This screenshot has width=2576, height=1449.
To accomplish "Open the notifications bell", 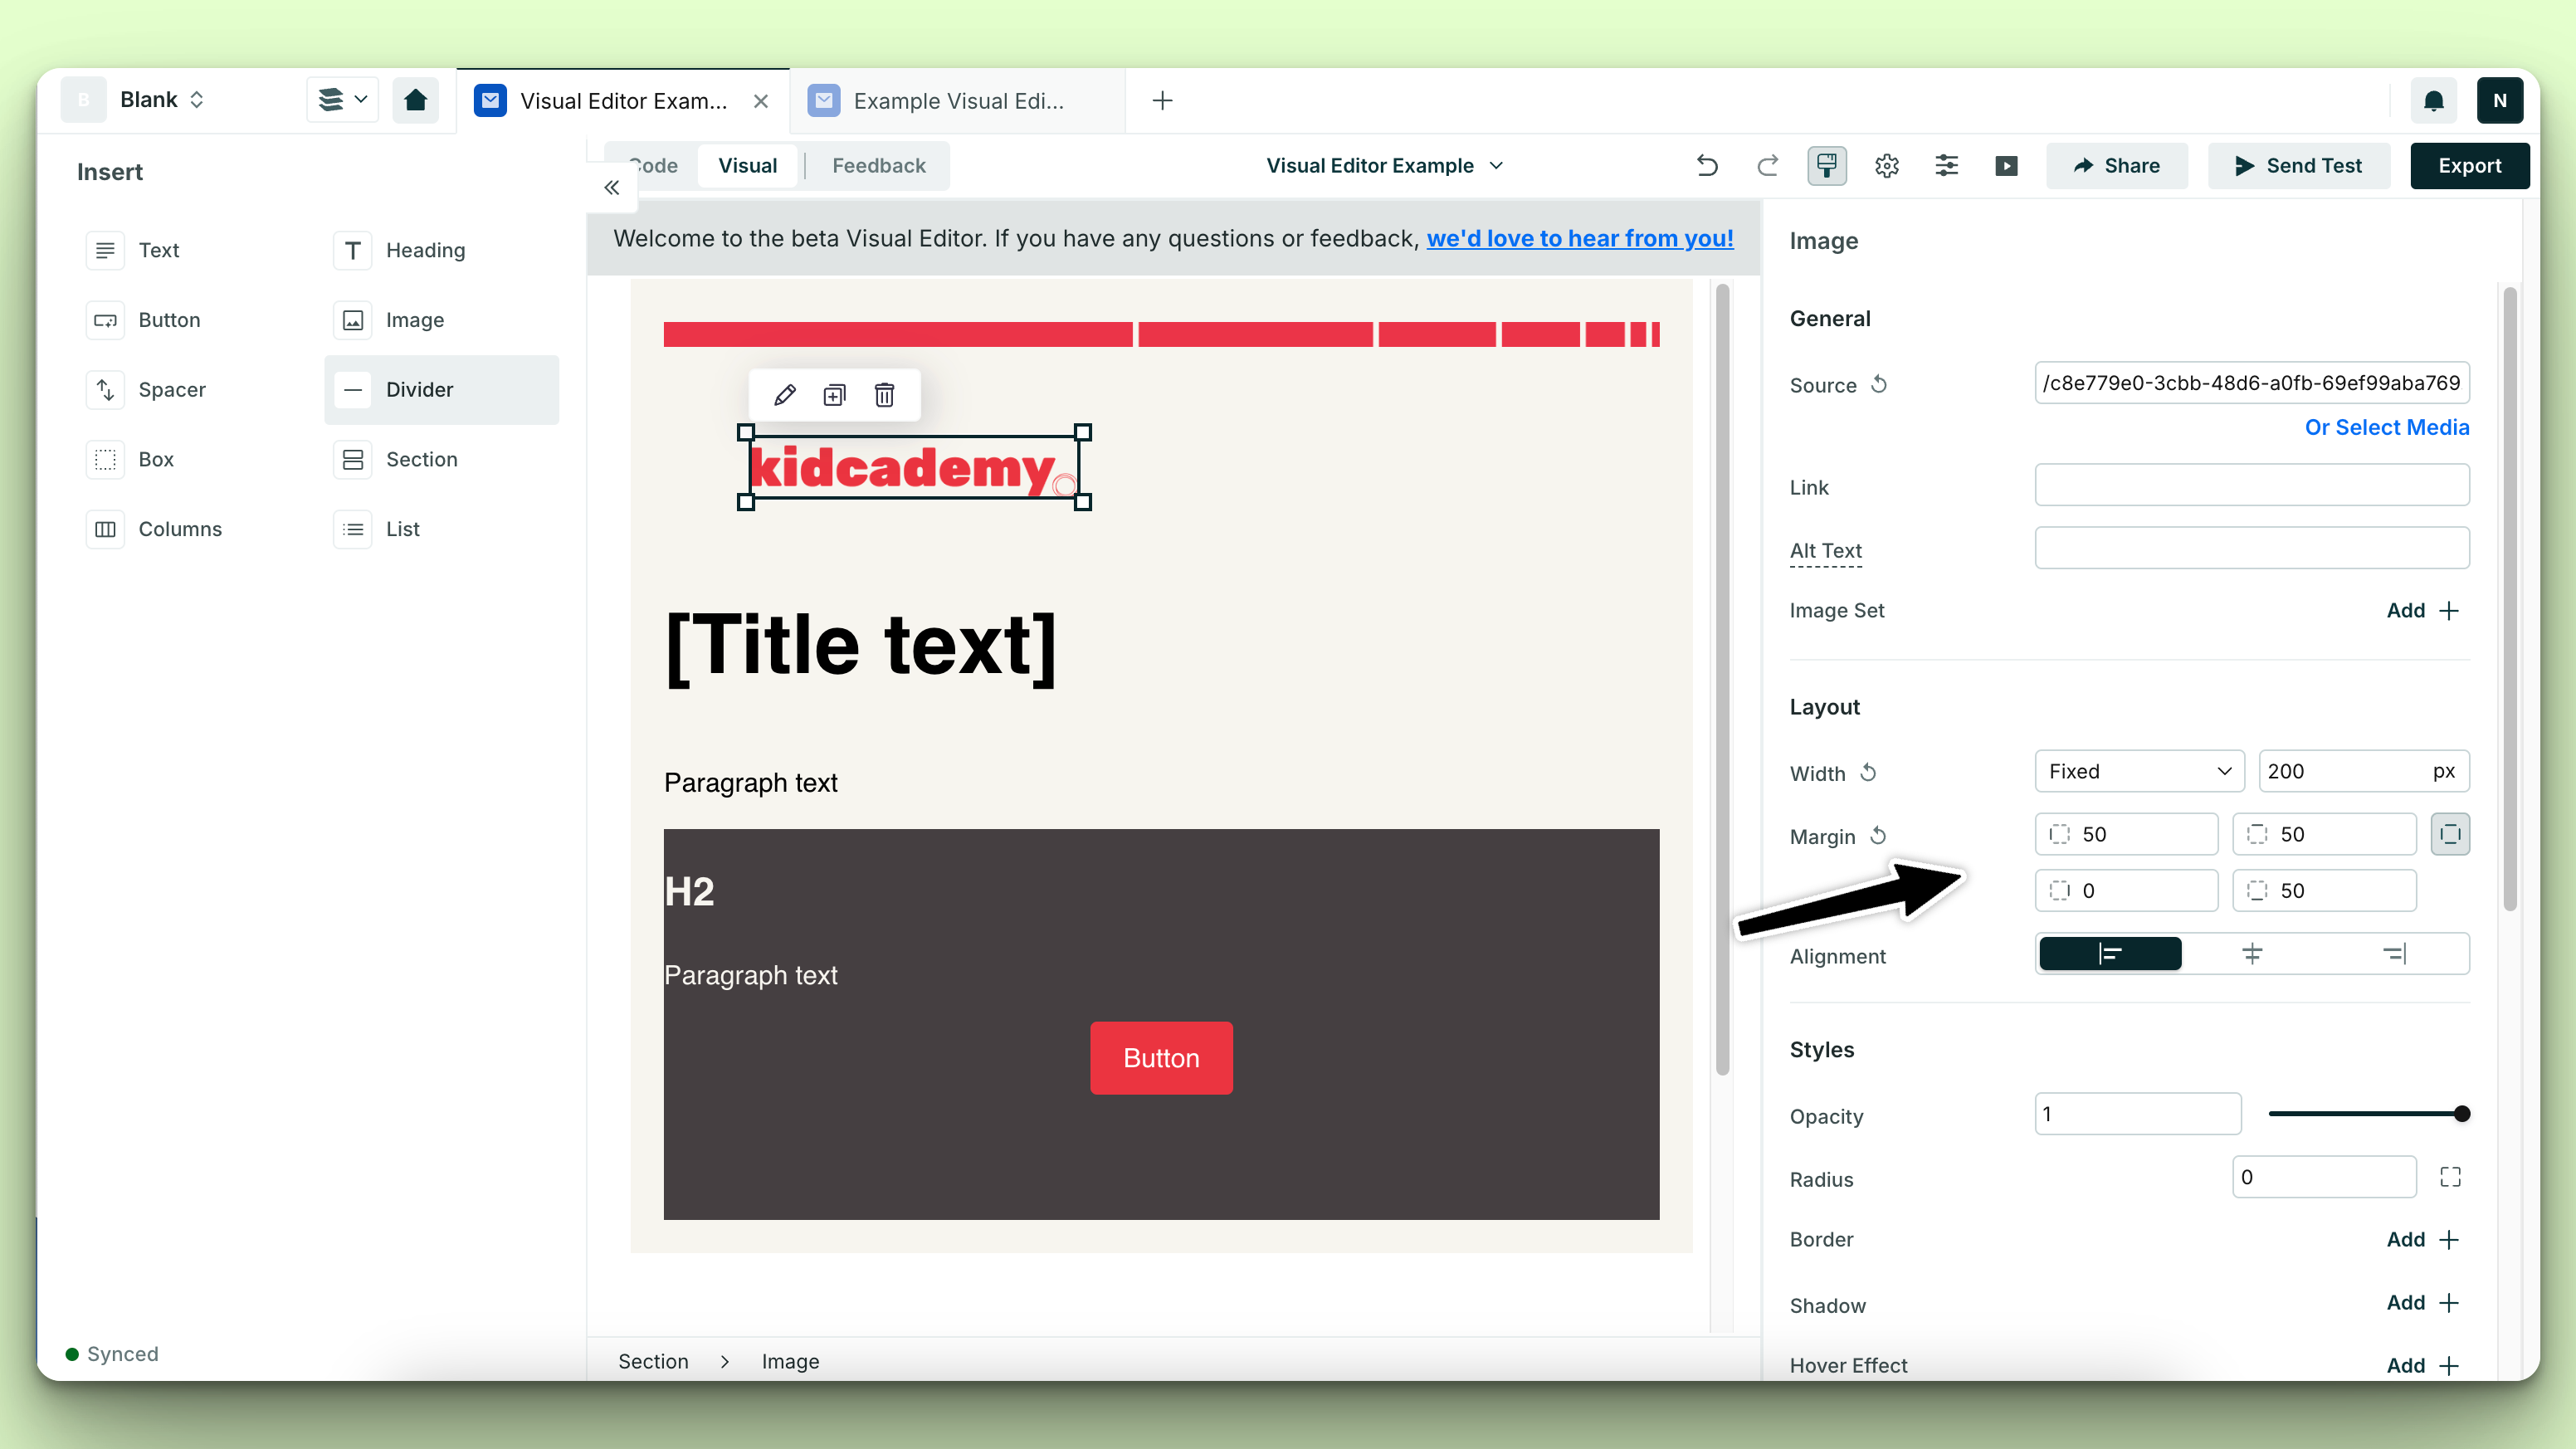I will pyautogui.click(x=2433, y=101).
